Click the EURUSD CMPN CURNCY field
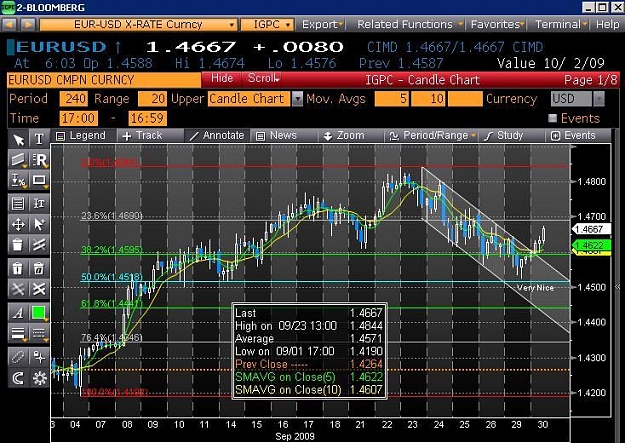Viewport: 625px width, 443px height. click(x=104, y=80)
